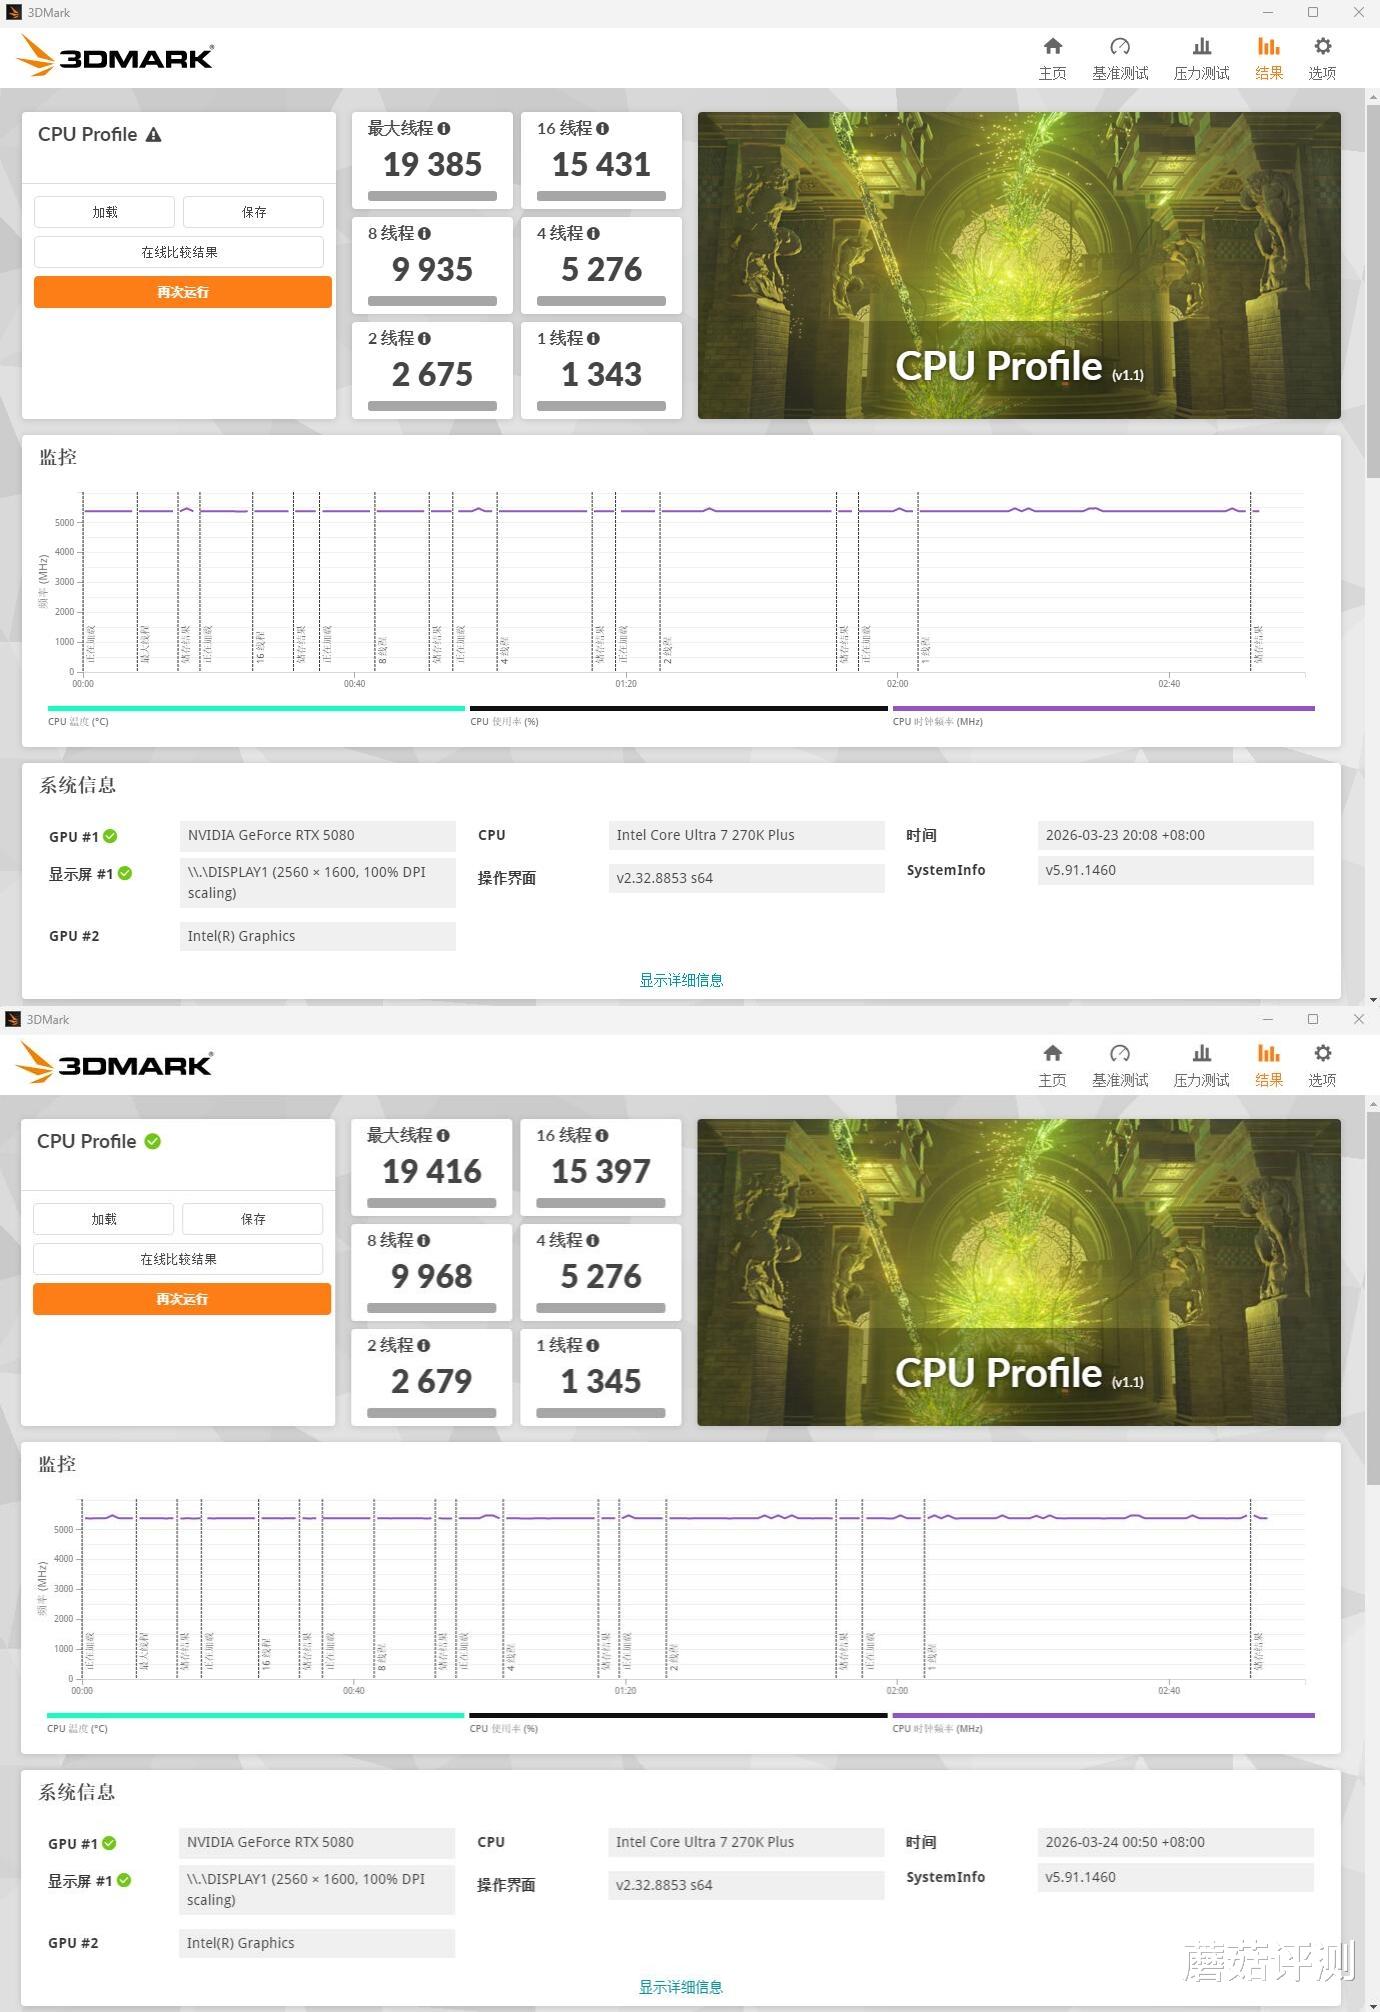Click the 8 线程 info icon above score 9 968
Screen dimensions: 1380x2012
point(423,1240)
